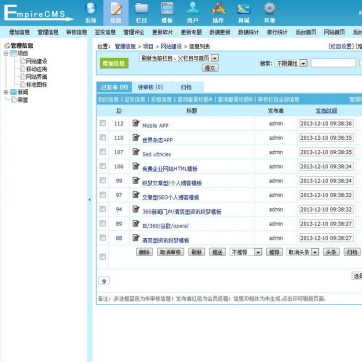Focus the search keyword input field
The height and width of the screenshot is (362, 362).
point(333,63)
